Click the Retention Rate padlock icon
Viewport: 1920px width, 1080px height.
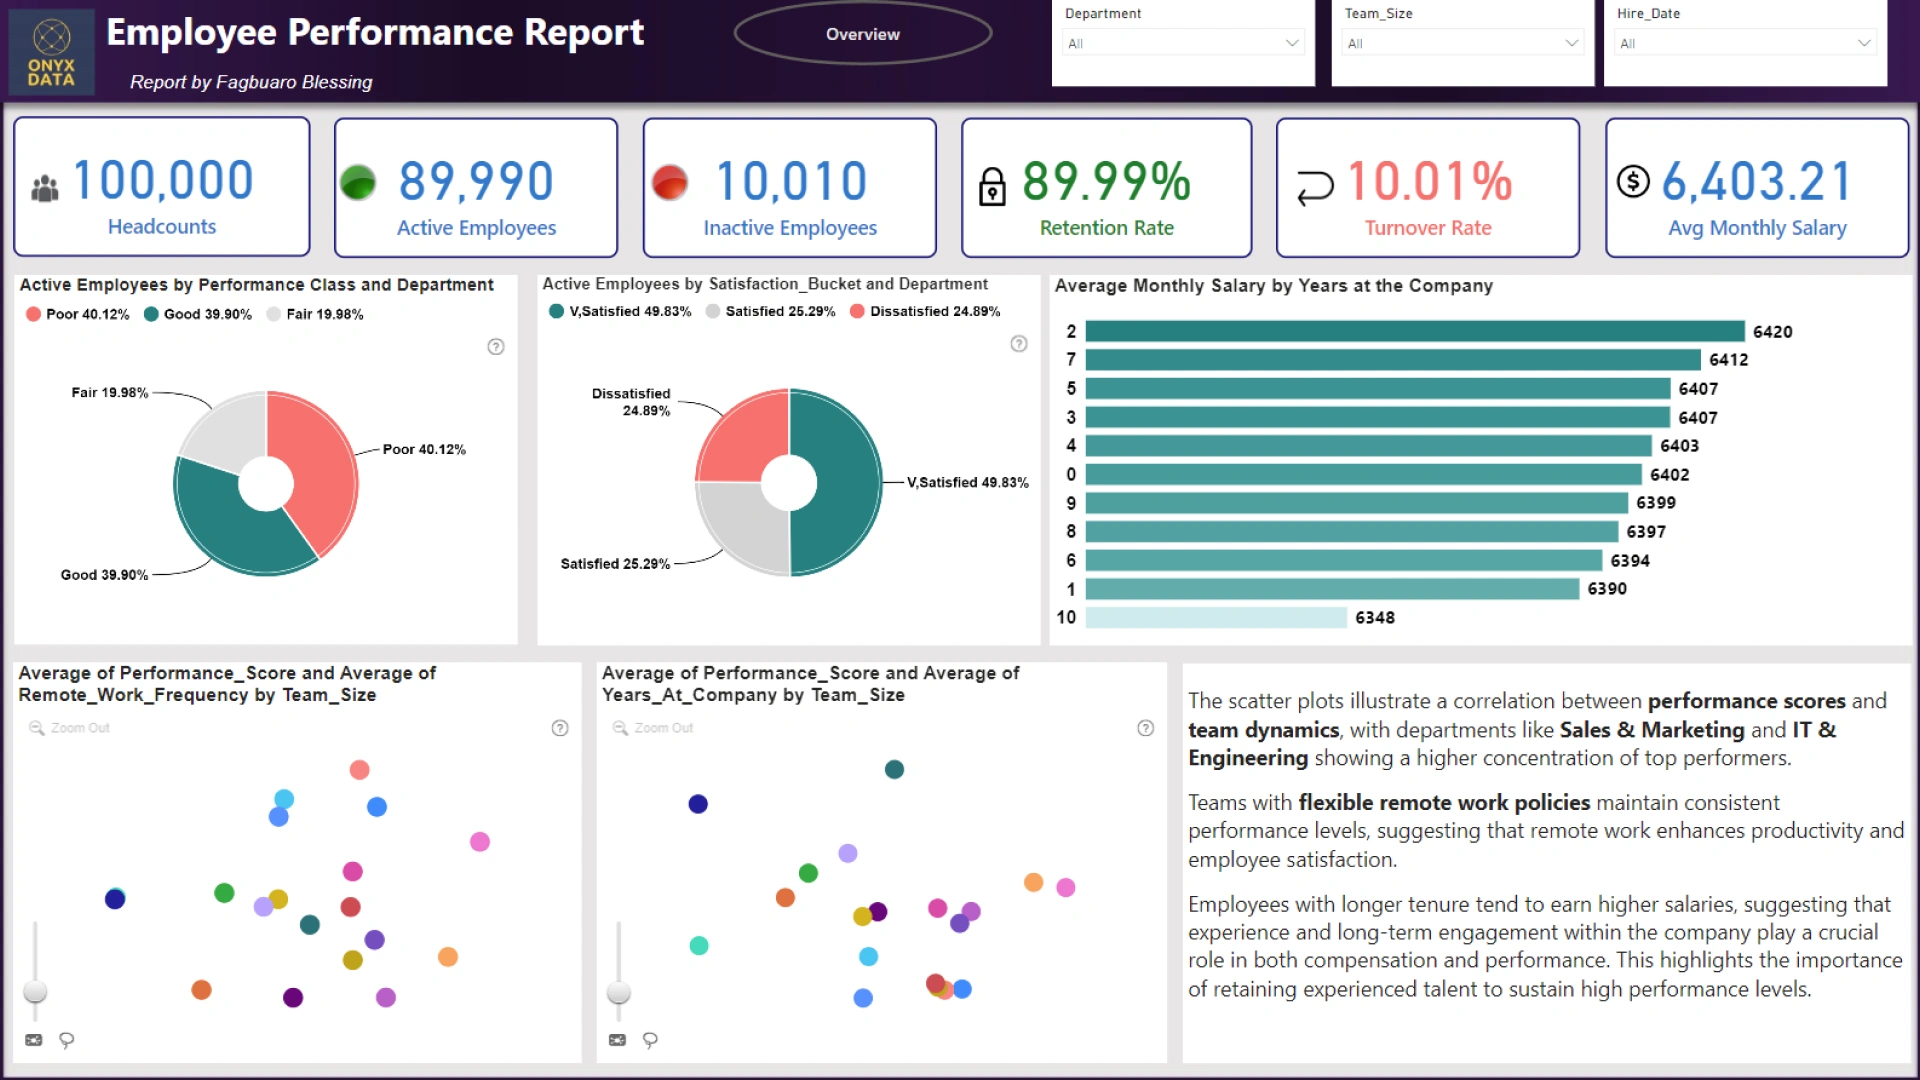point(992,187)
